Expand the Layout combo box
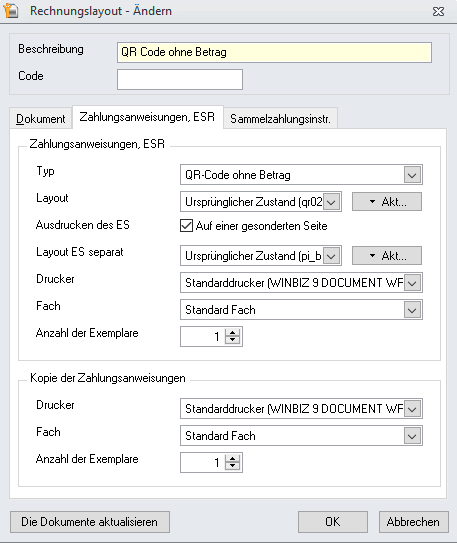 point(331,202)
